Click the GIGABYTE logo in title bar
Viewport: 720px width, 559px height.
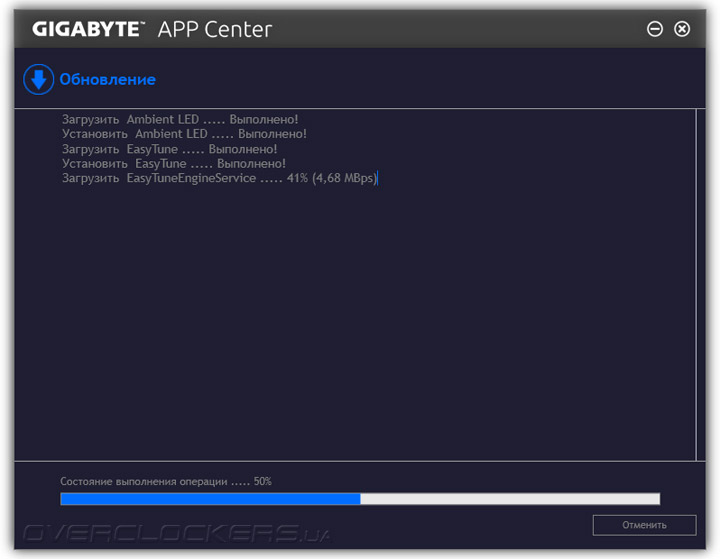[88, 29]
